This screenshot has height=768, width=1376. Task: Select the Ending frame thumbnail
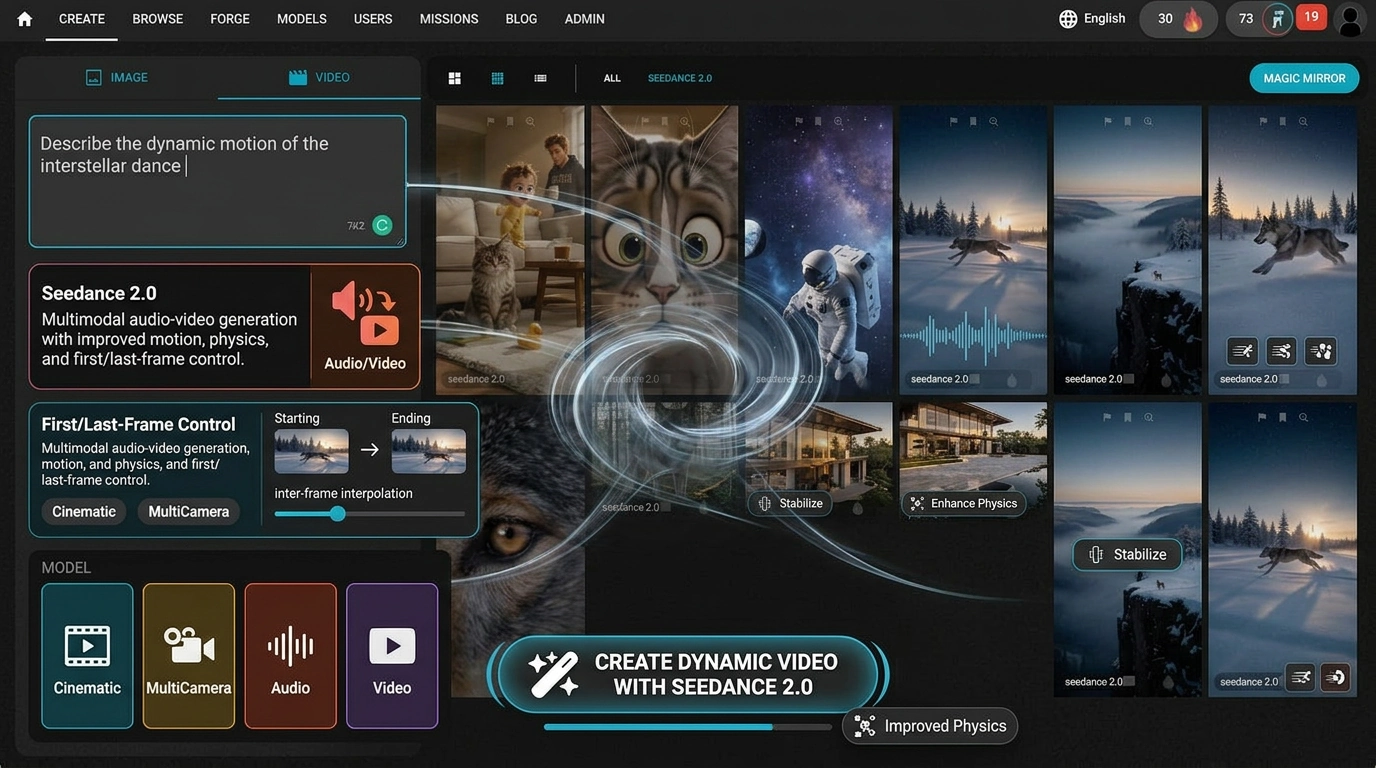coord(428,451)
